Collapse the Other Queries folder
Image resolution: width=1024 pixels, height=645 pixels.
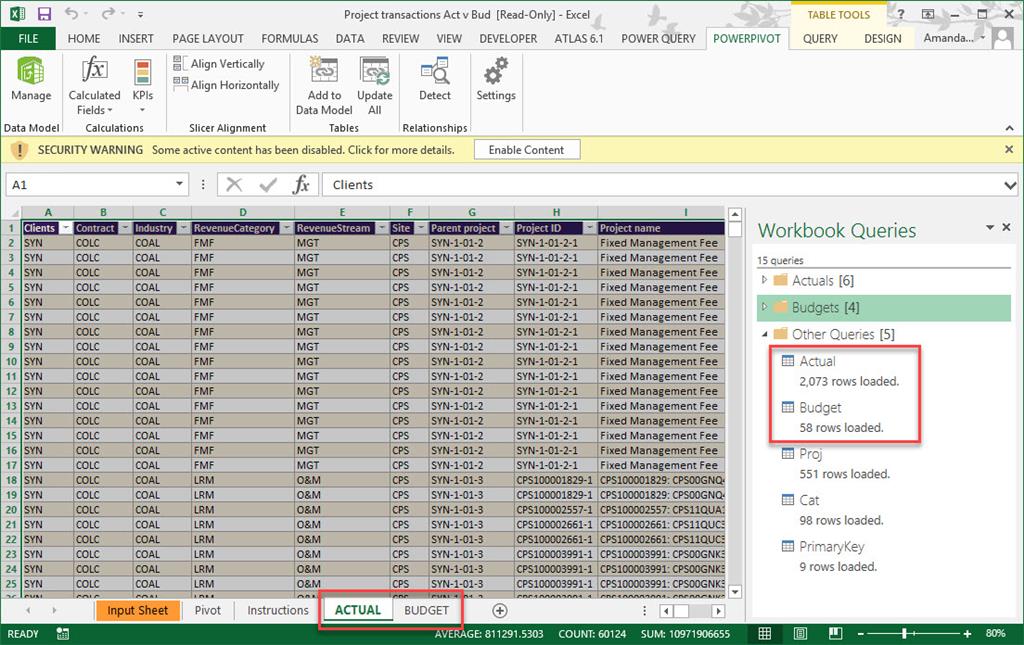pyautogui.click(x=766, y=335)
